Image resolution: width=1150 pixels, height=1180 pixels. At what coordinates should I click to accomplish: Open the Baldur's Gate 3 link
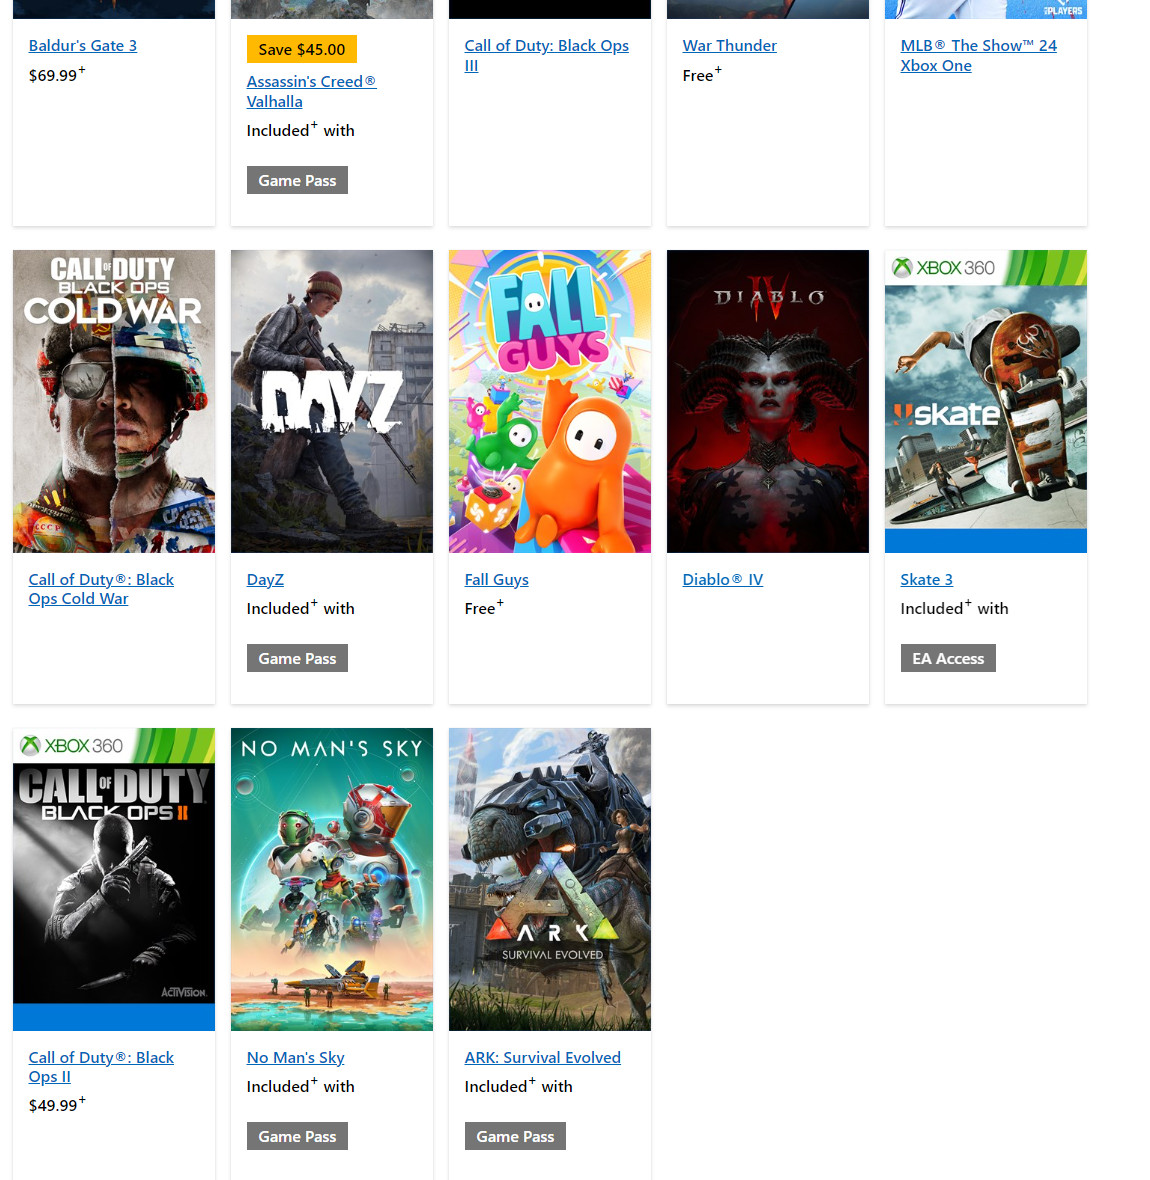[x=83, y=46]
